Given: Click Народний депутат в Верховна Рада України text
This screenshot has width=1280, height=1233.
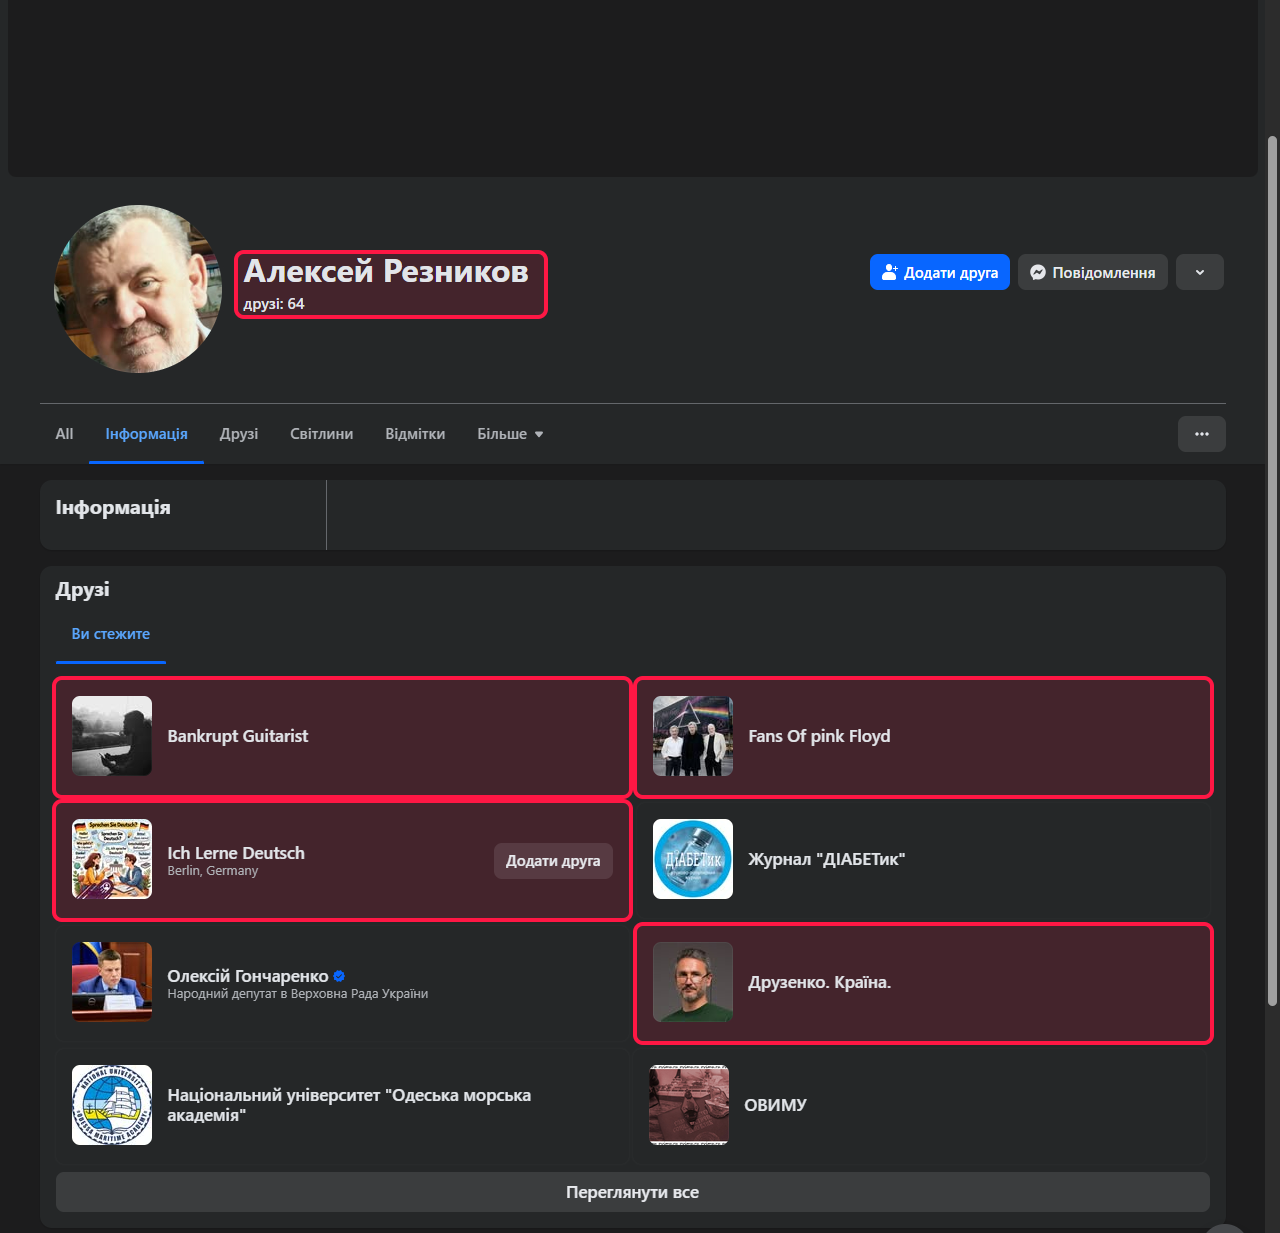Looking at the screenshot, I should 298,994.
